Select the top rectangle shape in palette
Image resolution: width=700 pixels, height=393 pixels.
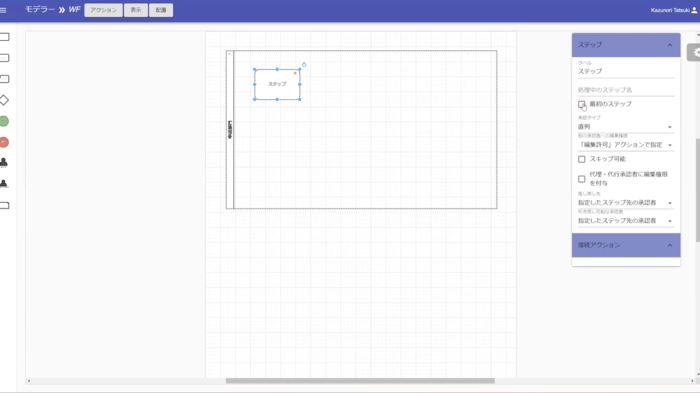(x=4, y=37)
